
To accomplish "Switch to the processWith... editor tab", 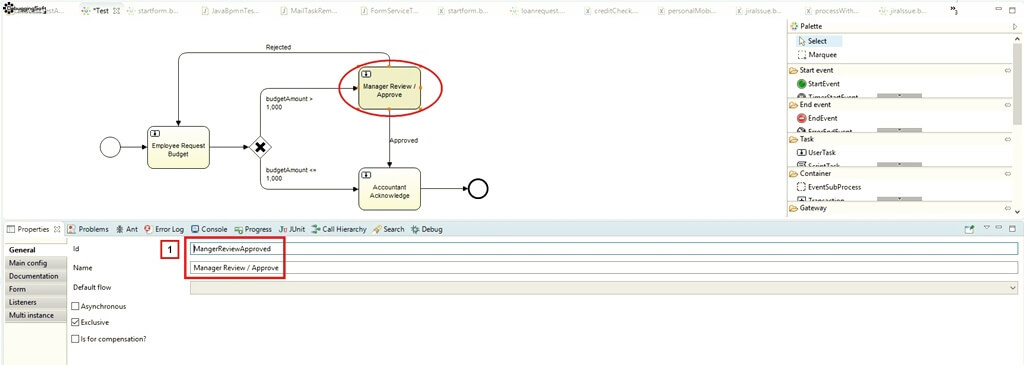I will [832, 11].
